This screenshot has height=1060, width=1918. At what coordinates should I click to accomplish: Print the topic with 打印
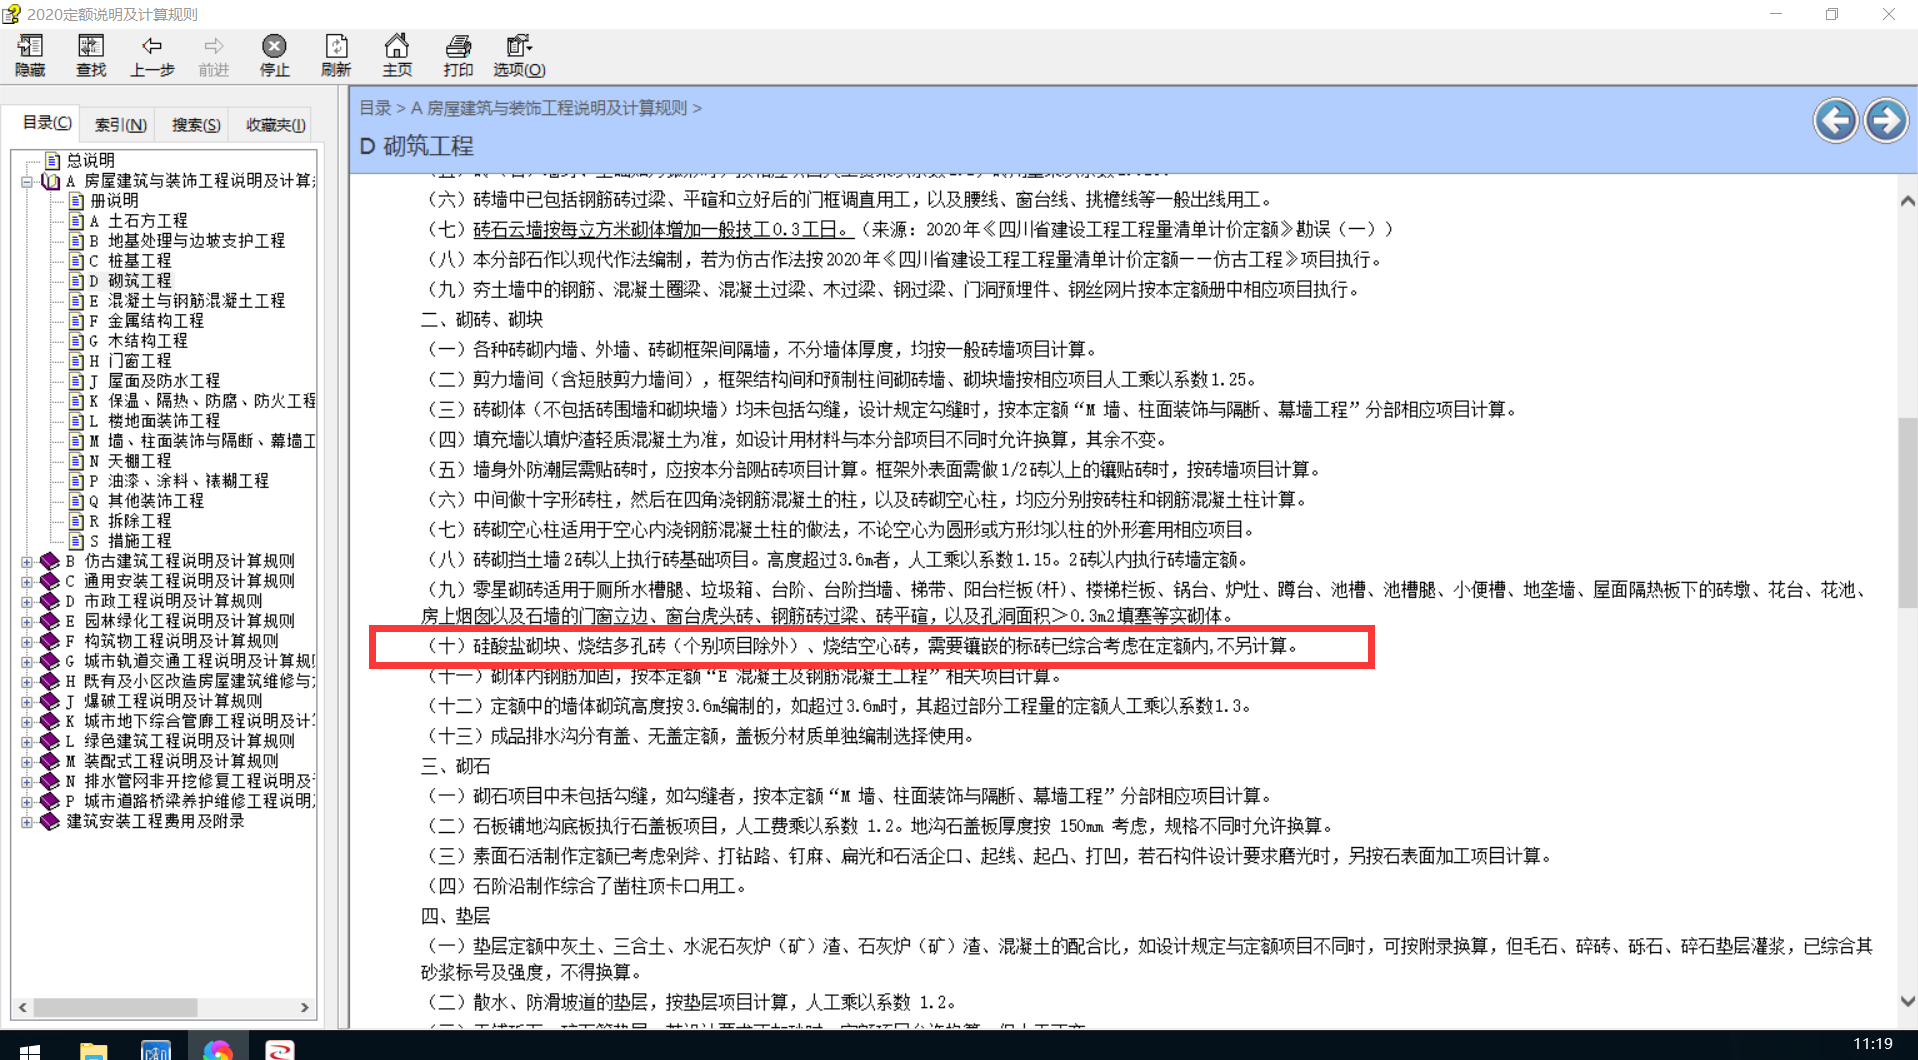pyautogui.click(x=458, y=55)
